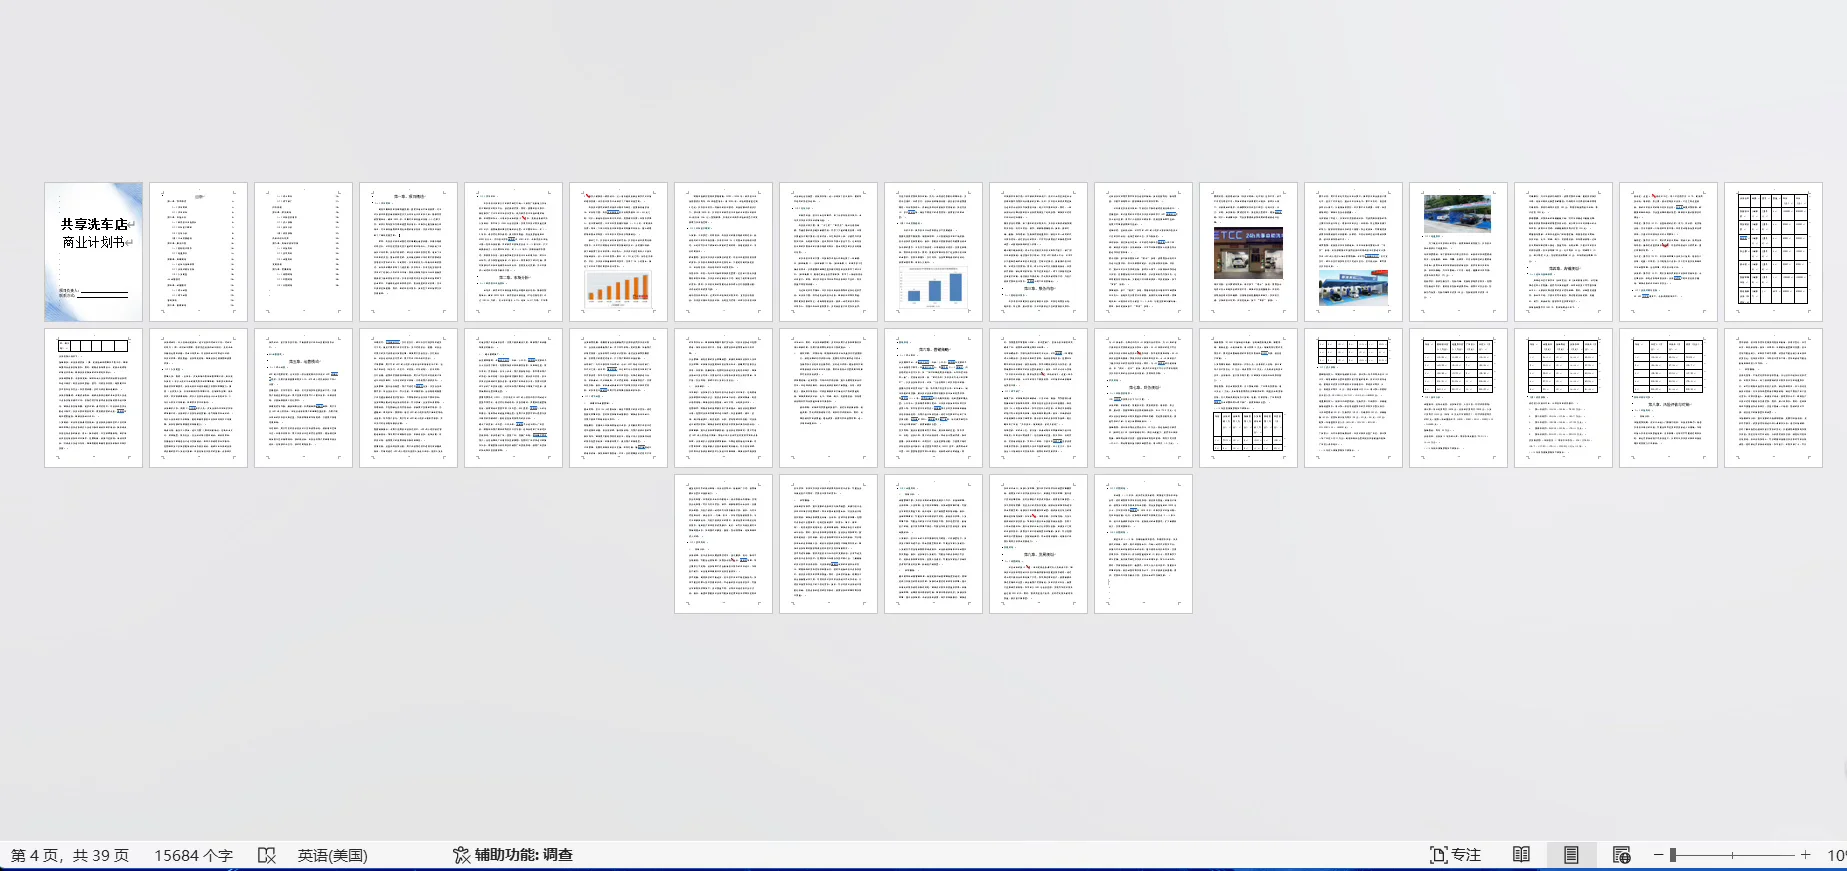Screen dimensions: 1847x871
Task: Click the spelling and grammar check icon
Action: coord(266,855)
